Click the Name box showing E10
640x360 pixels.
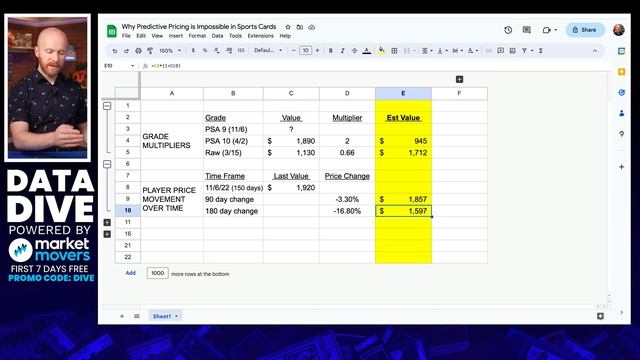(x=119, y=65)
